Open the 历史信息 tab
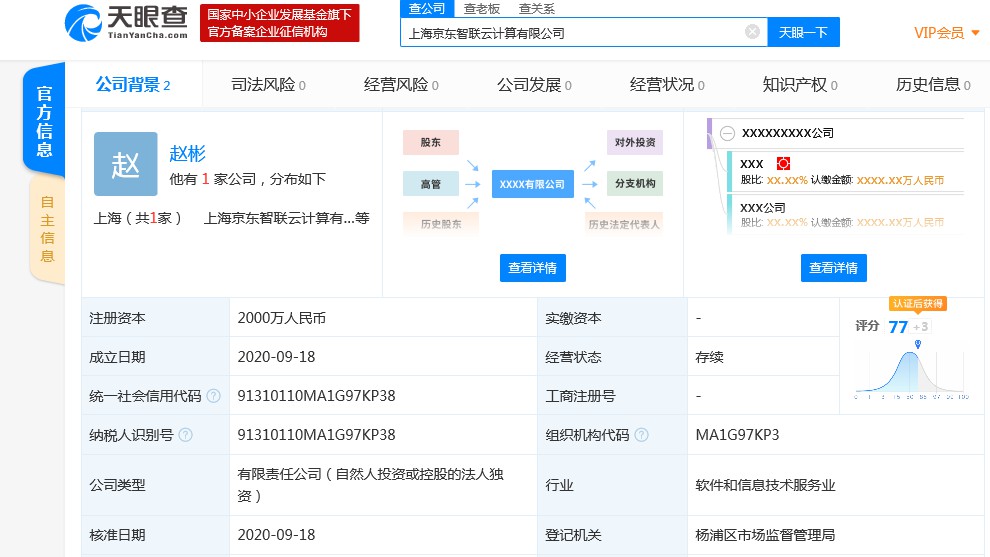Screen dimensions: 990x557 (933, 85)
